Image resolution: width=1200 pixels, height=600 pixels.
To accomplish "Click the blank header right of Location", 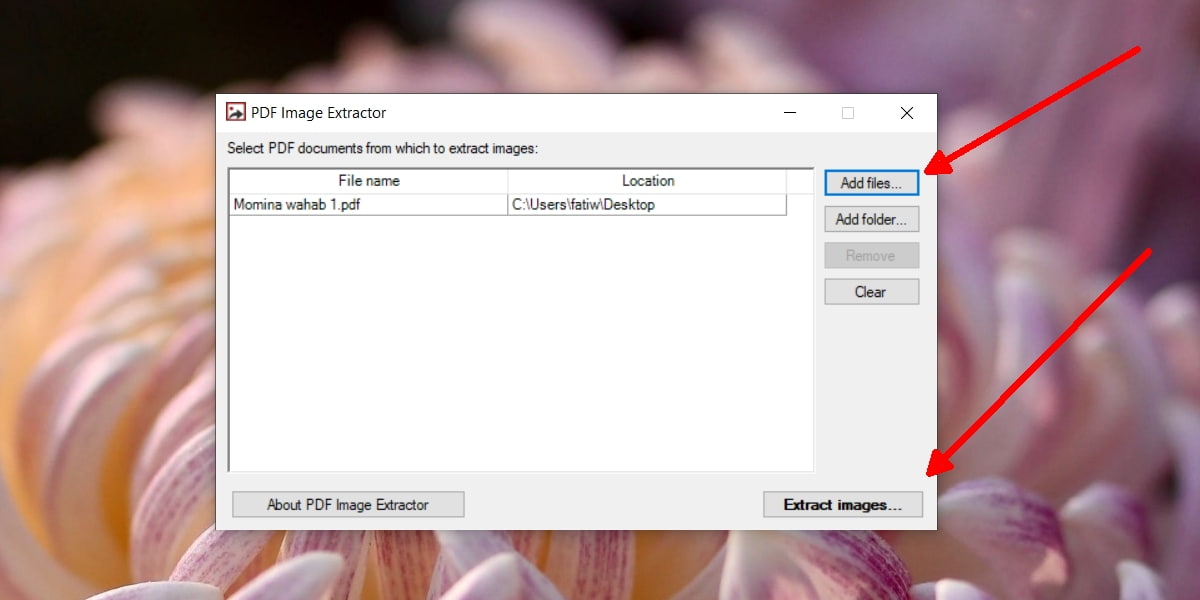I will (x=799, y=181).
